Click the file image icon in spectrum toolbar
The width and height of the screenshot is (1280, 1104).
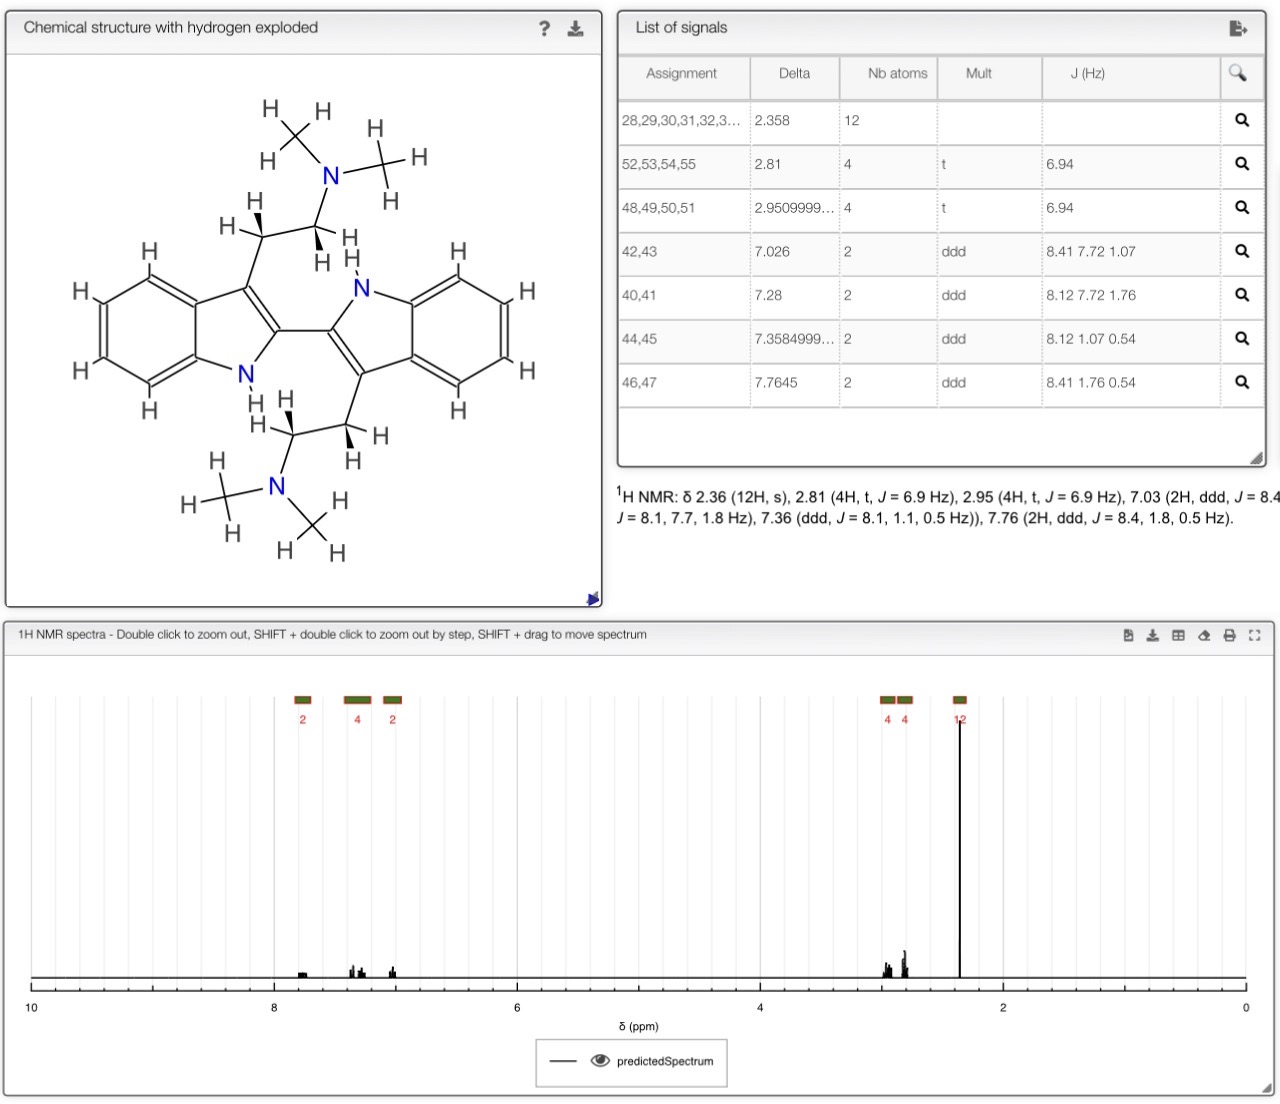pyautogui.click(x=1128, y=635)
